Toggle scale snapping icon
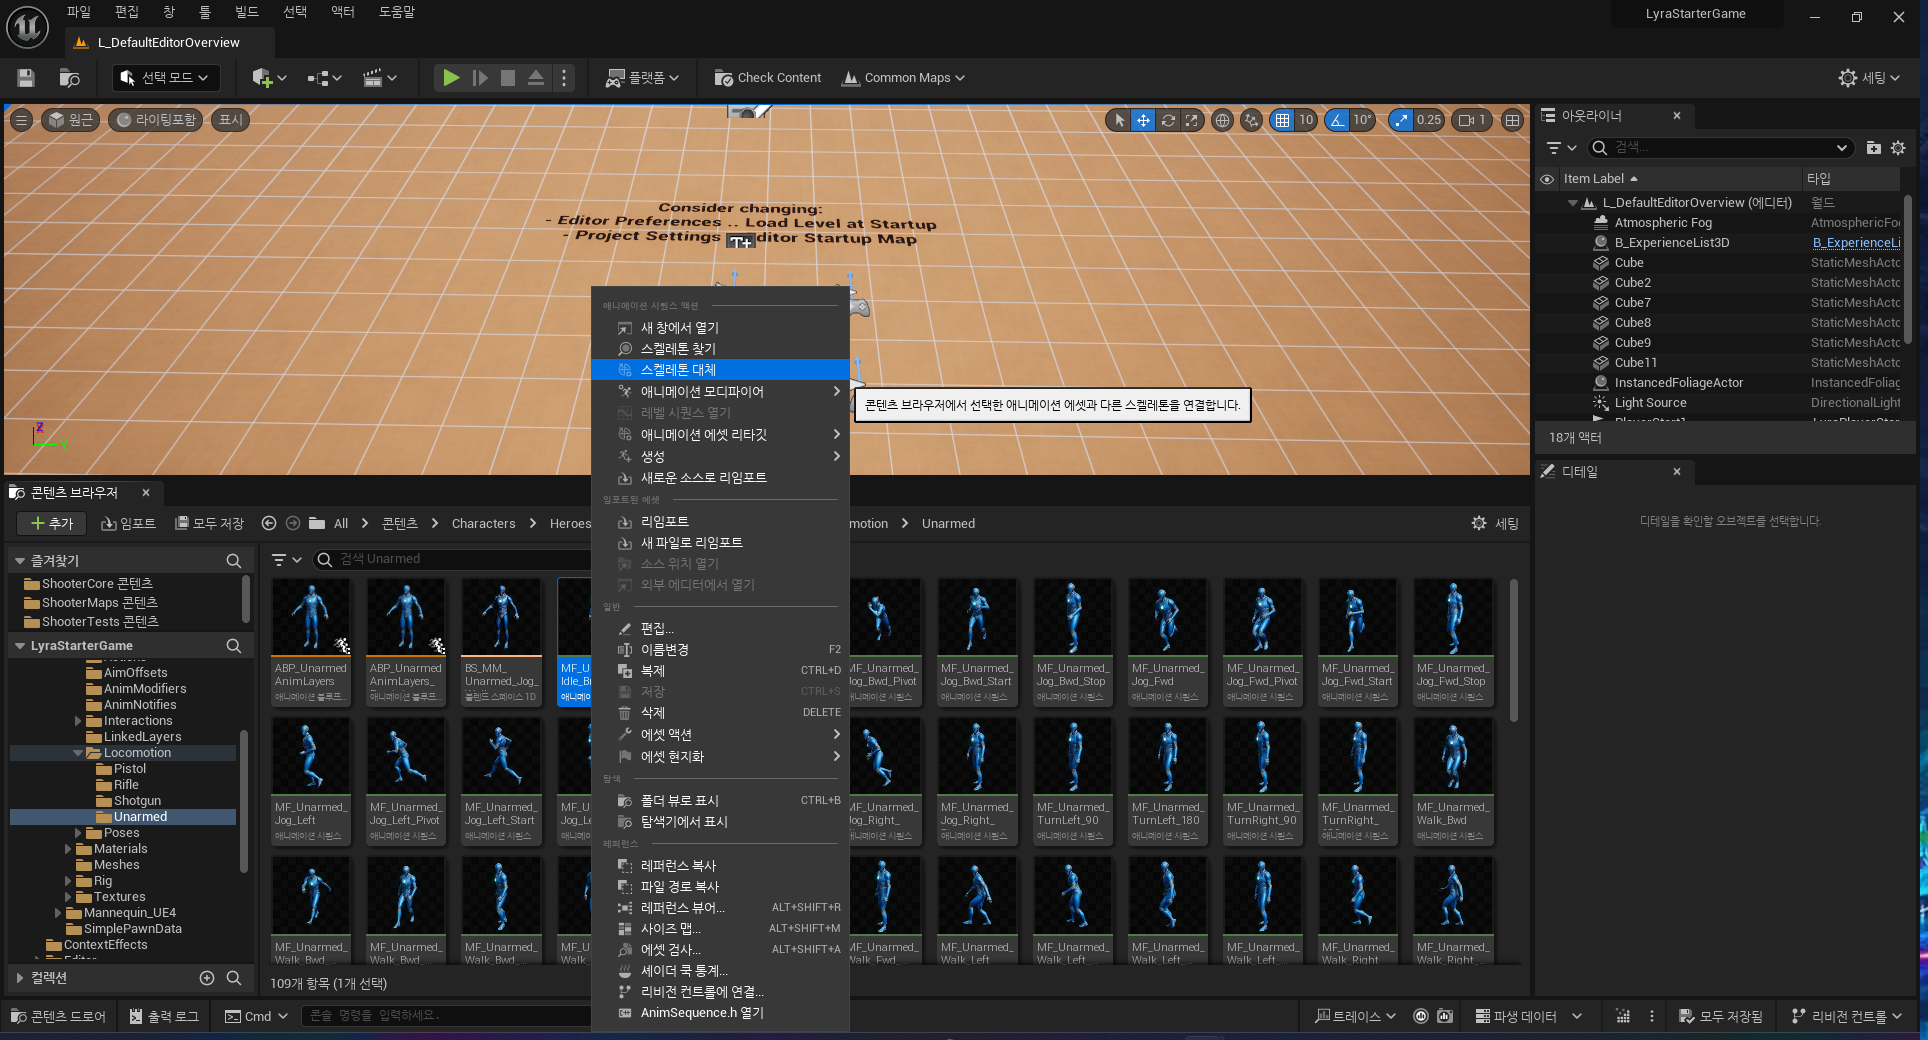The image size is (1928, 1040). 1401,120
